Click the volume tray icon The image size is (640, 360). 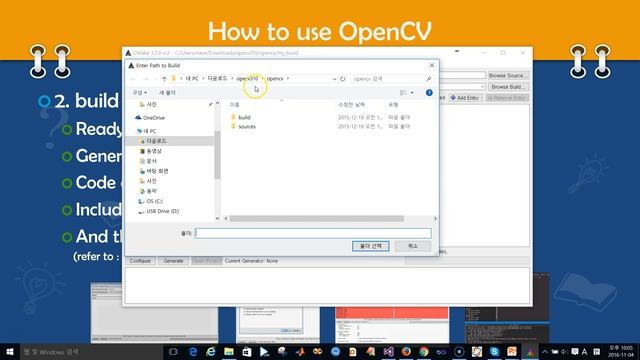[564, 351]
